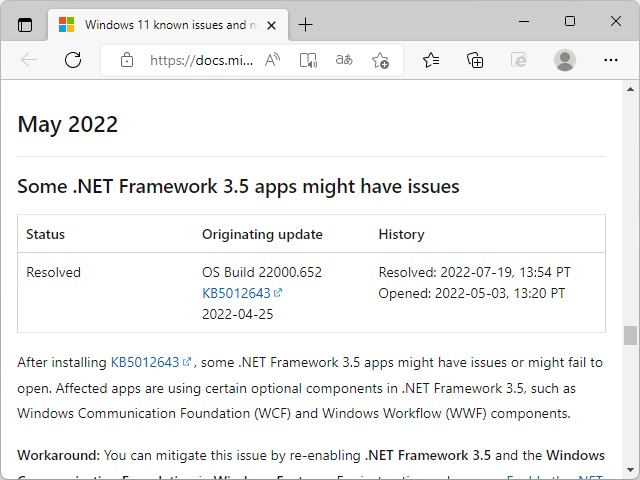Click 'Opened: 2022-05-03, 13:20 PT' text
The width and height of the screenshot is (640, 480).
coord(471,293)
